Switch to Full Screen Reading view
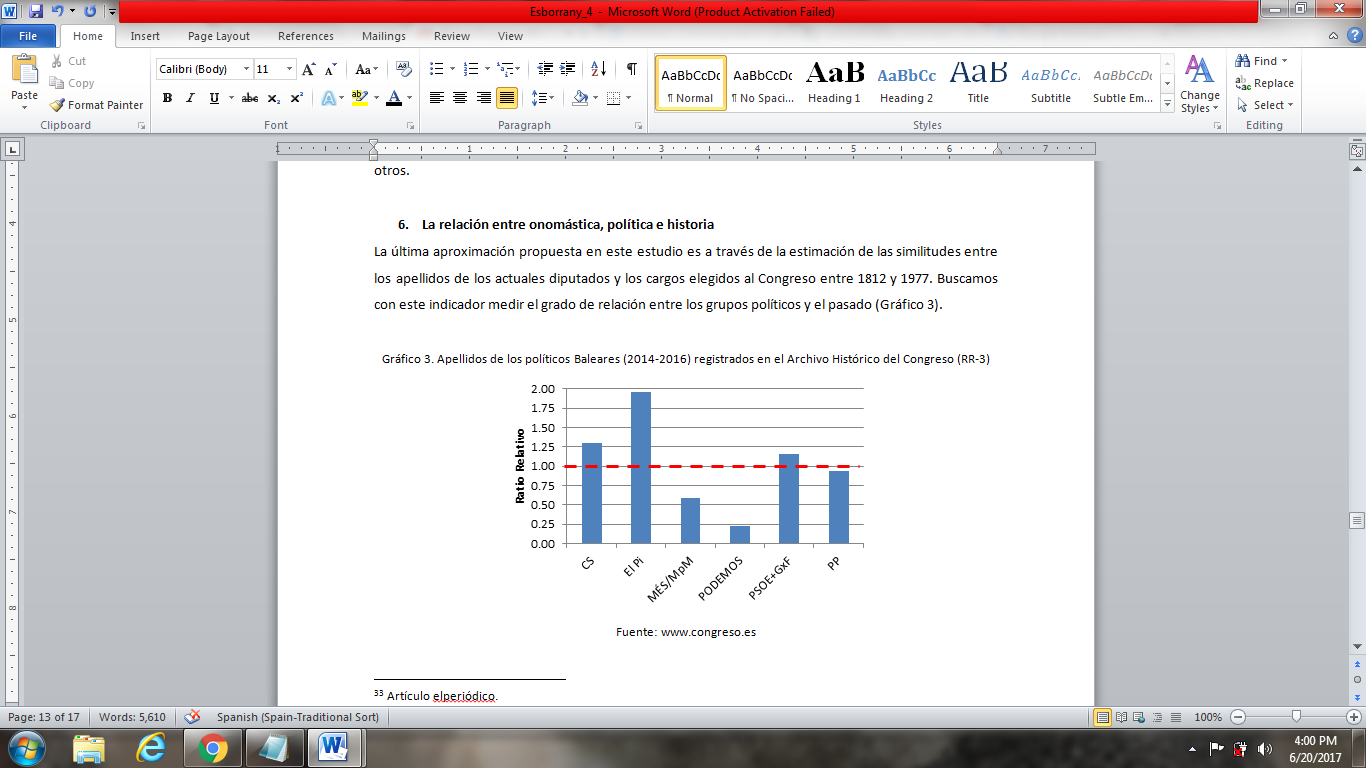 click(1120, 717)
